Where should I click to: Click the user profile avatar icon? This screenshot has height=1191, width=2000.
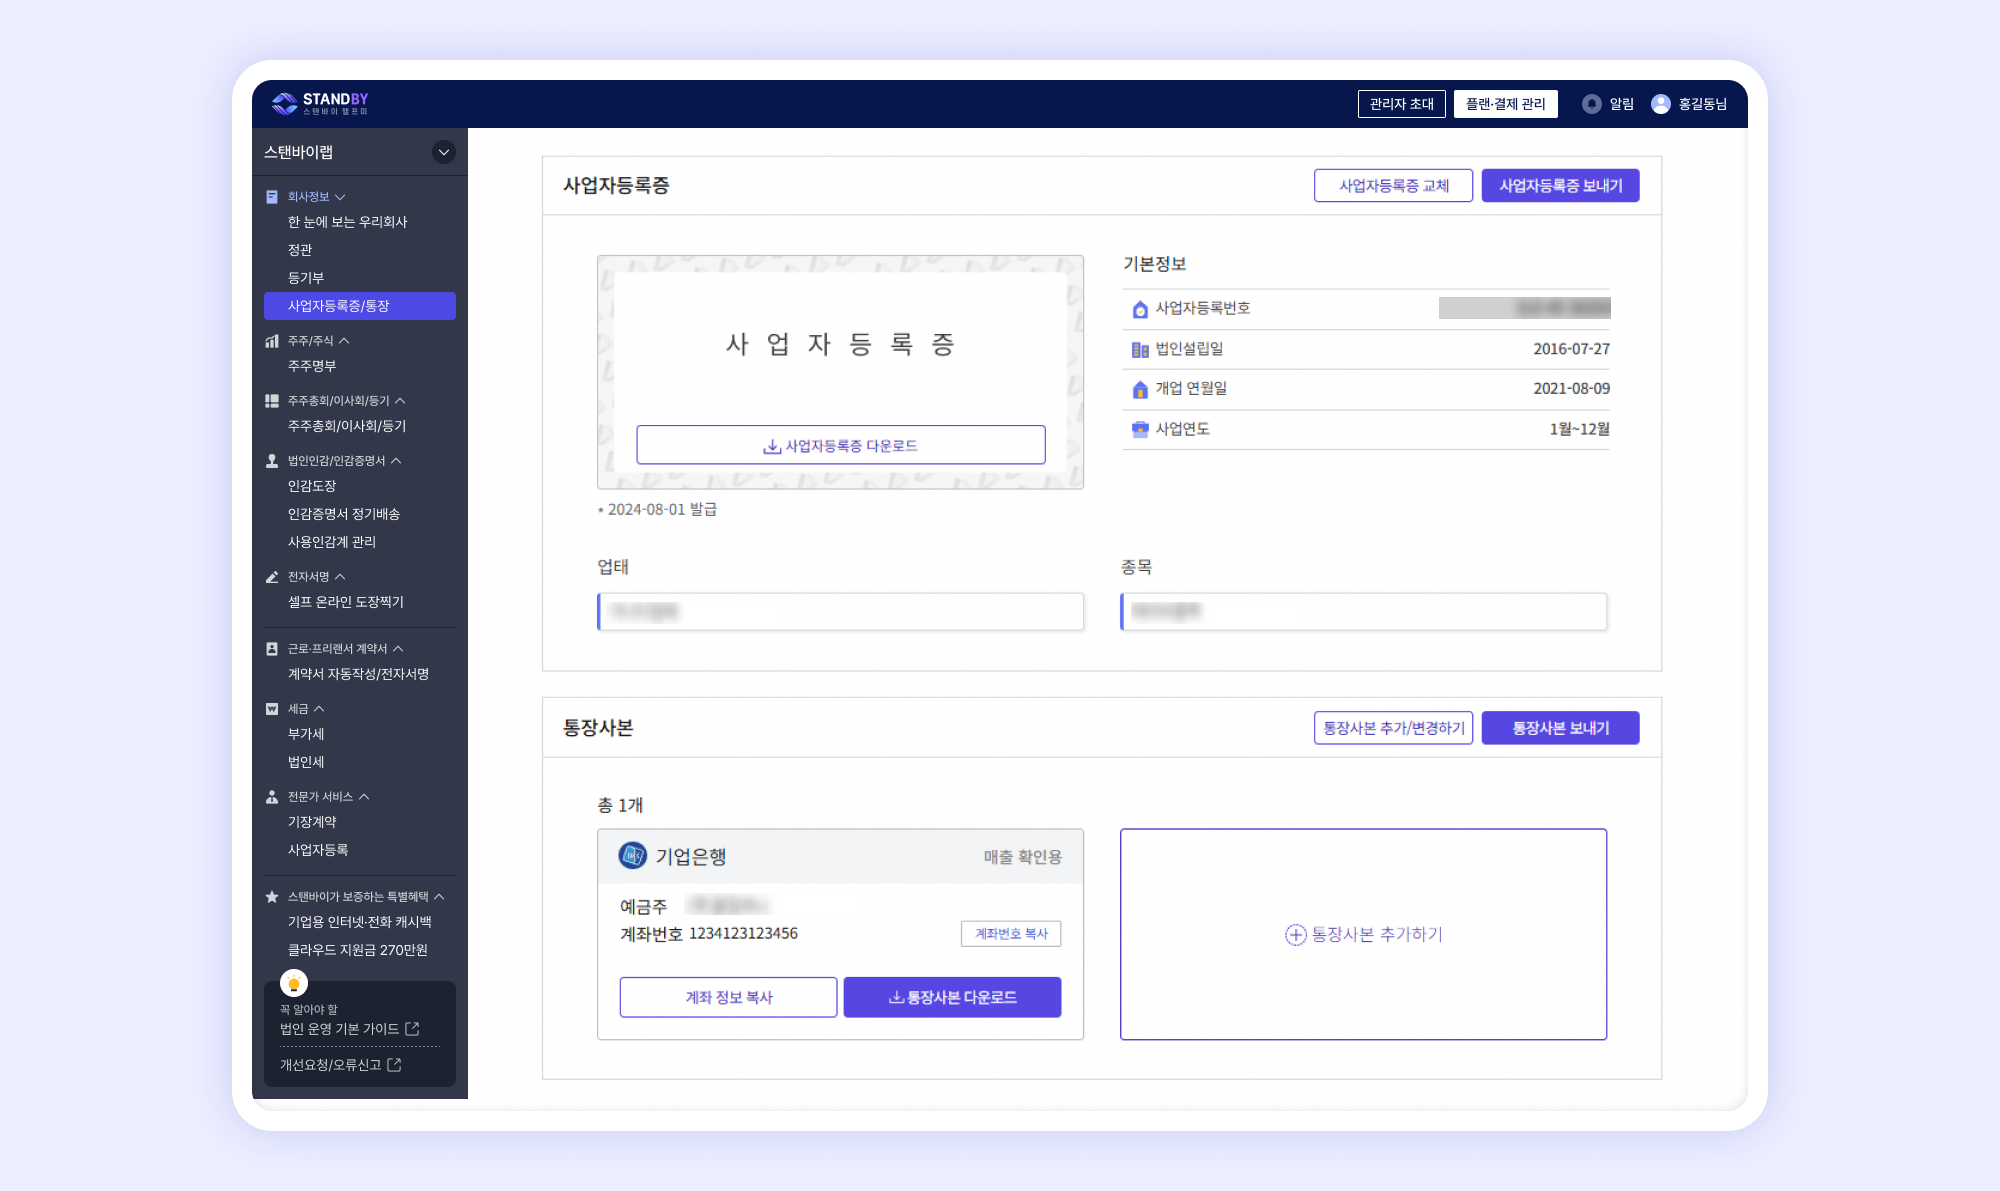pyautogui.click(x=1660, y=104)
